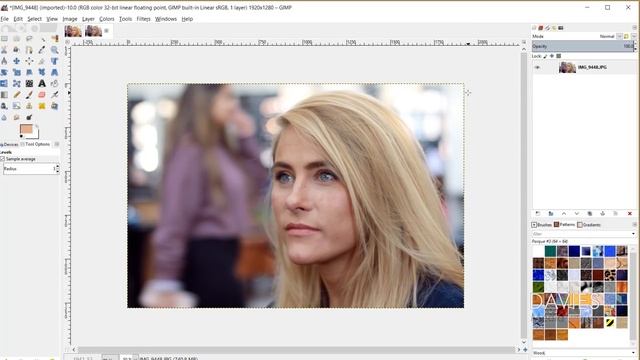Open the Wood tag dropdown
The width and height of the screenshot is (640, 360).
(x=633, y=353)
